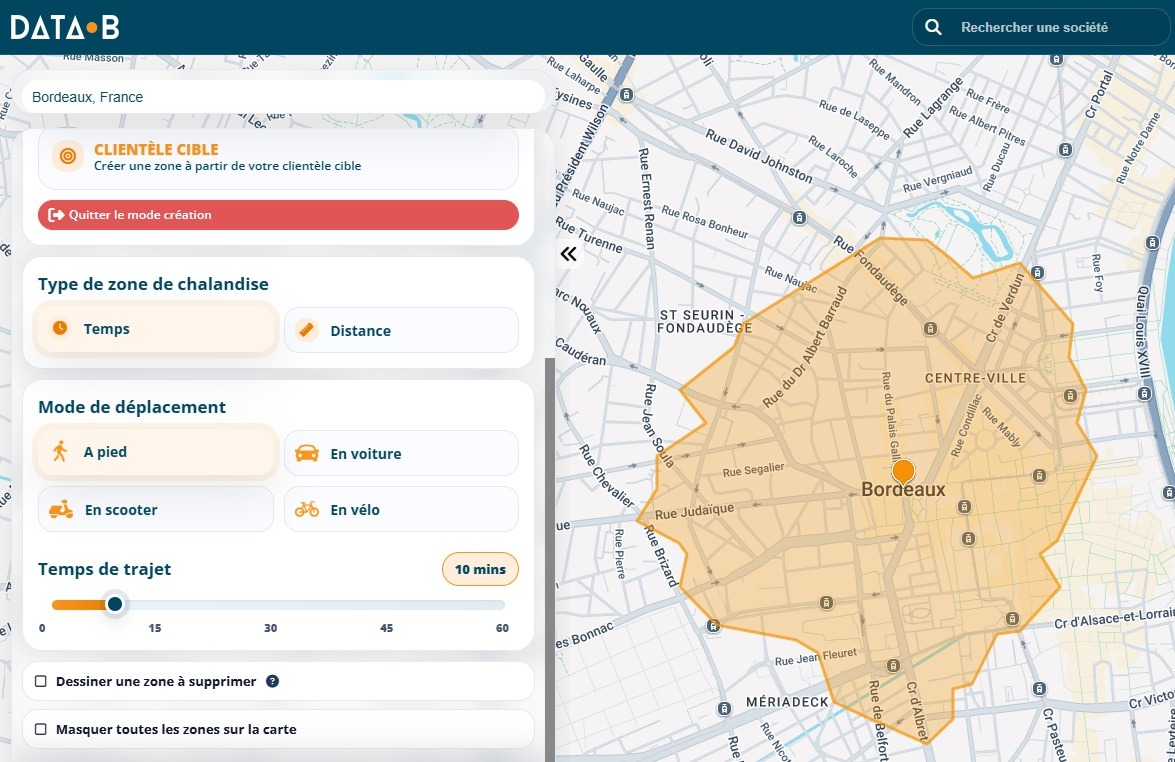Click the 10 mins value badge
This screenshot has width=1175, height=762.
[480, 569]
